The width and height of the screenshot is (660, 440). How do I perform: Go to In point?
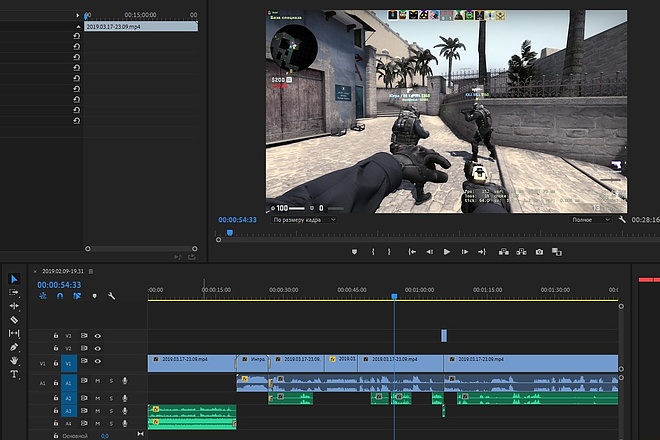click(x=412, y=252)
